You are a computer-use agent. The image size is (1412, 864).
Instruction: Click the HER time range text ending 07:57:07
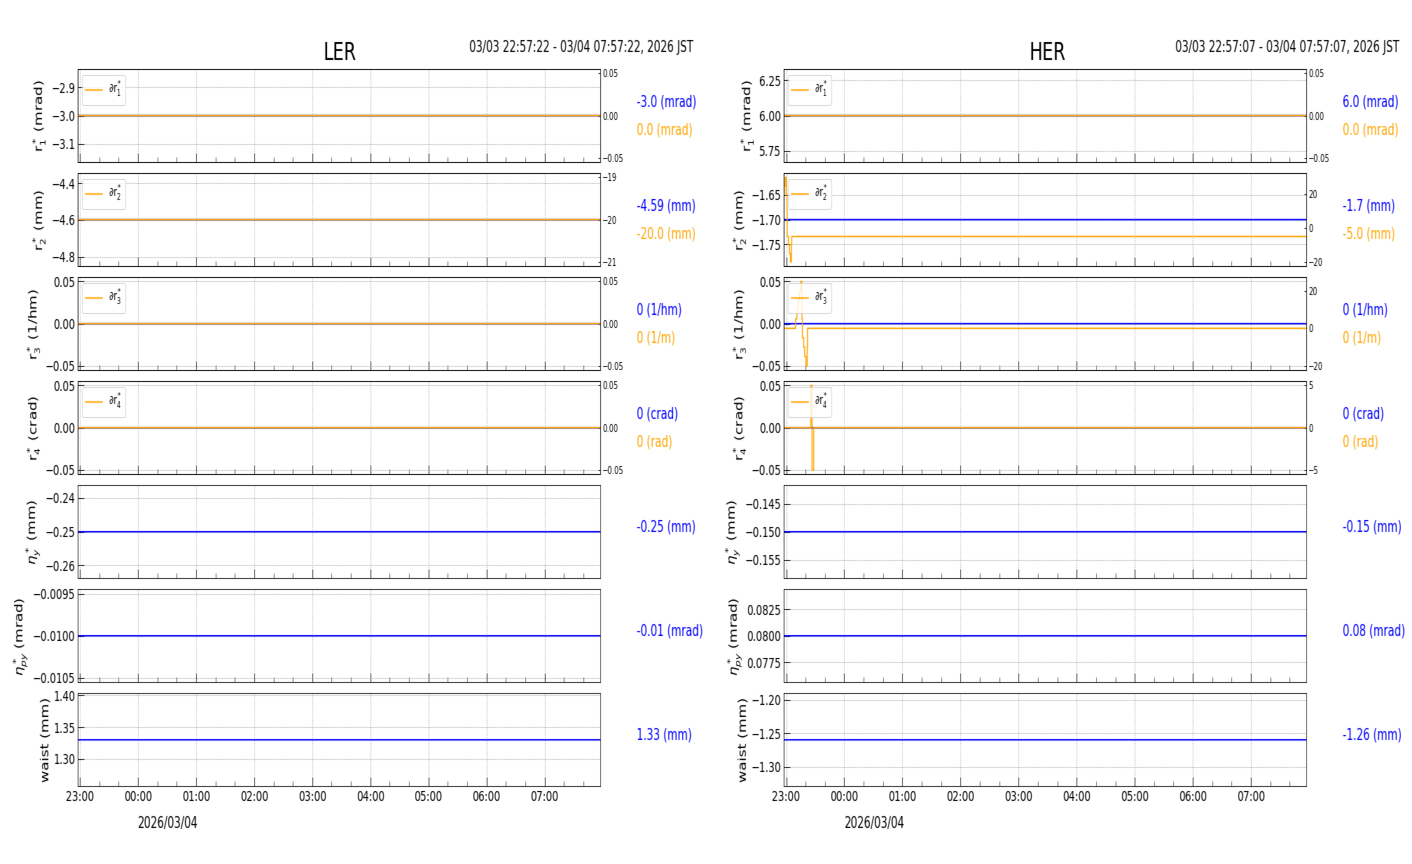1286,47
